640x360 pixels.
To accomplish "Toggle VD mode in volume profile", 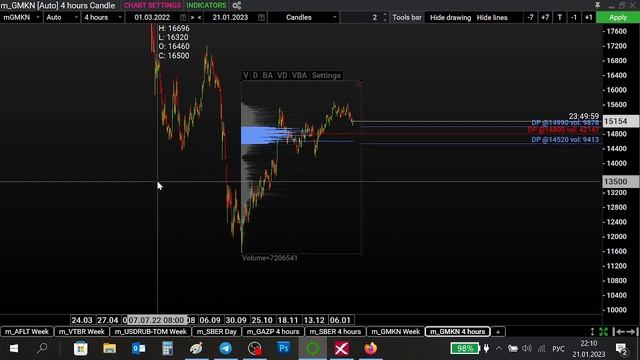I will pos(282,76).
